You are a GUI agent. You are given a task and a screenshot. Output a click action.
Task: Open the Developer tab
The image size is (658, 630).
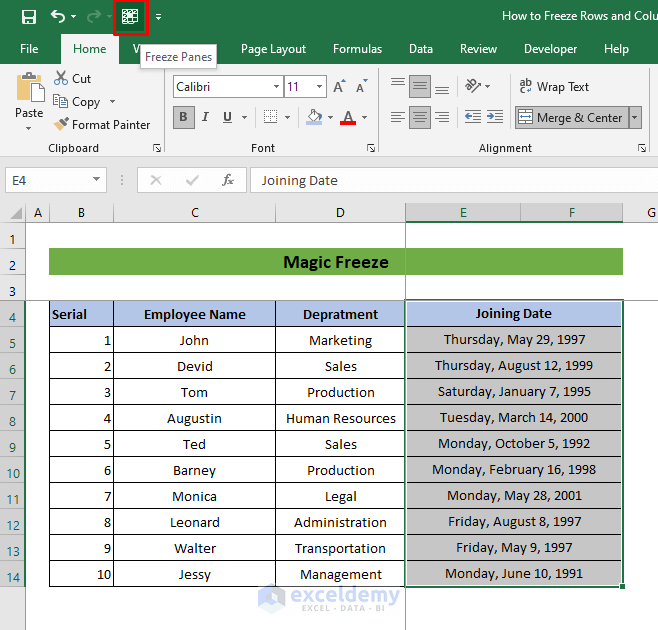pos(550,49)
